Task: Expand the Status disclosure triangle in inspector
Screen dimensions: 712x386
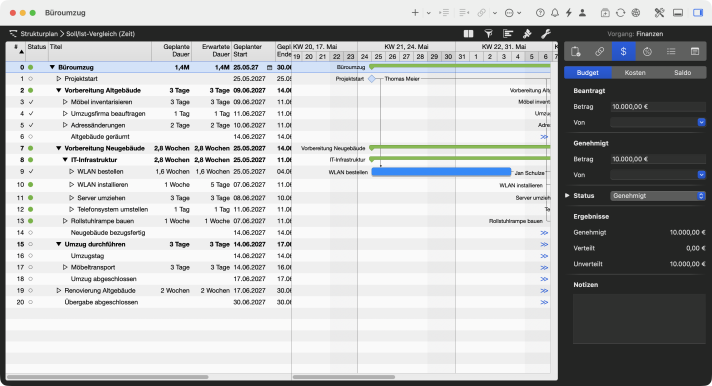Action: tap(567, 195)
